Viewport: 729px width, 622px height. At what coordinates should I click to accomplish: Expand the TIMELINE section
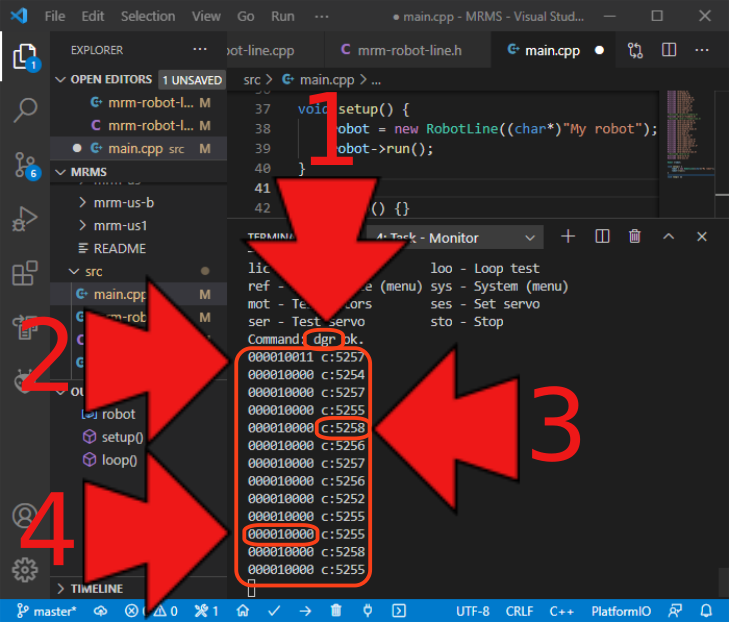pyautogui.click(x=62, y=589)
